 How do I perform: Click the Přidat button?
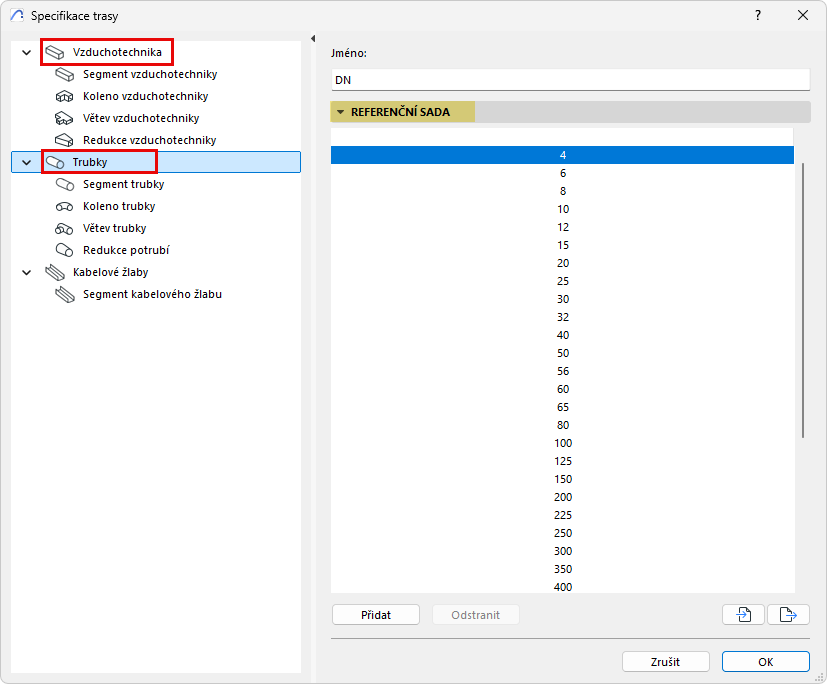click(x=376, y=615)
